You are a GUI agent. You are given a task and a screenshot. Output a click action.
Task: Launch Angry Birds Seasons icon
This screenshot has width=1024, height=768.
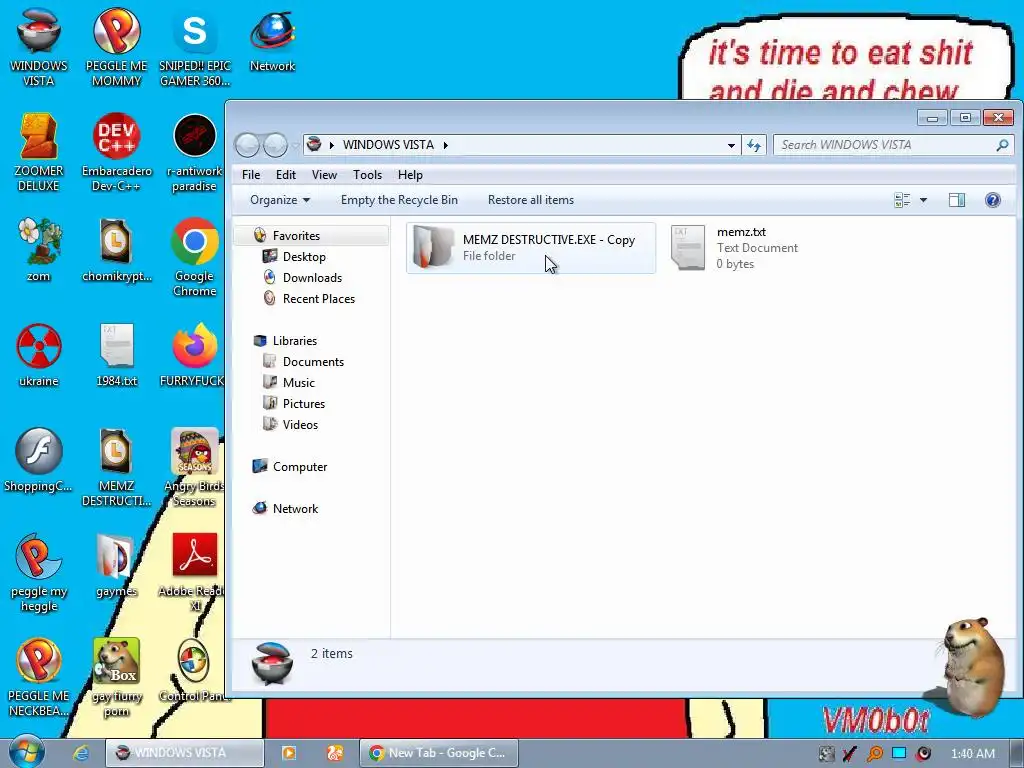tap(194, 468)
